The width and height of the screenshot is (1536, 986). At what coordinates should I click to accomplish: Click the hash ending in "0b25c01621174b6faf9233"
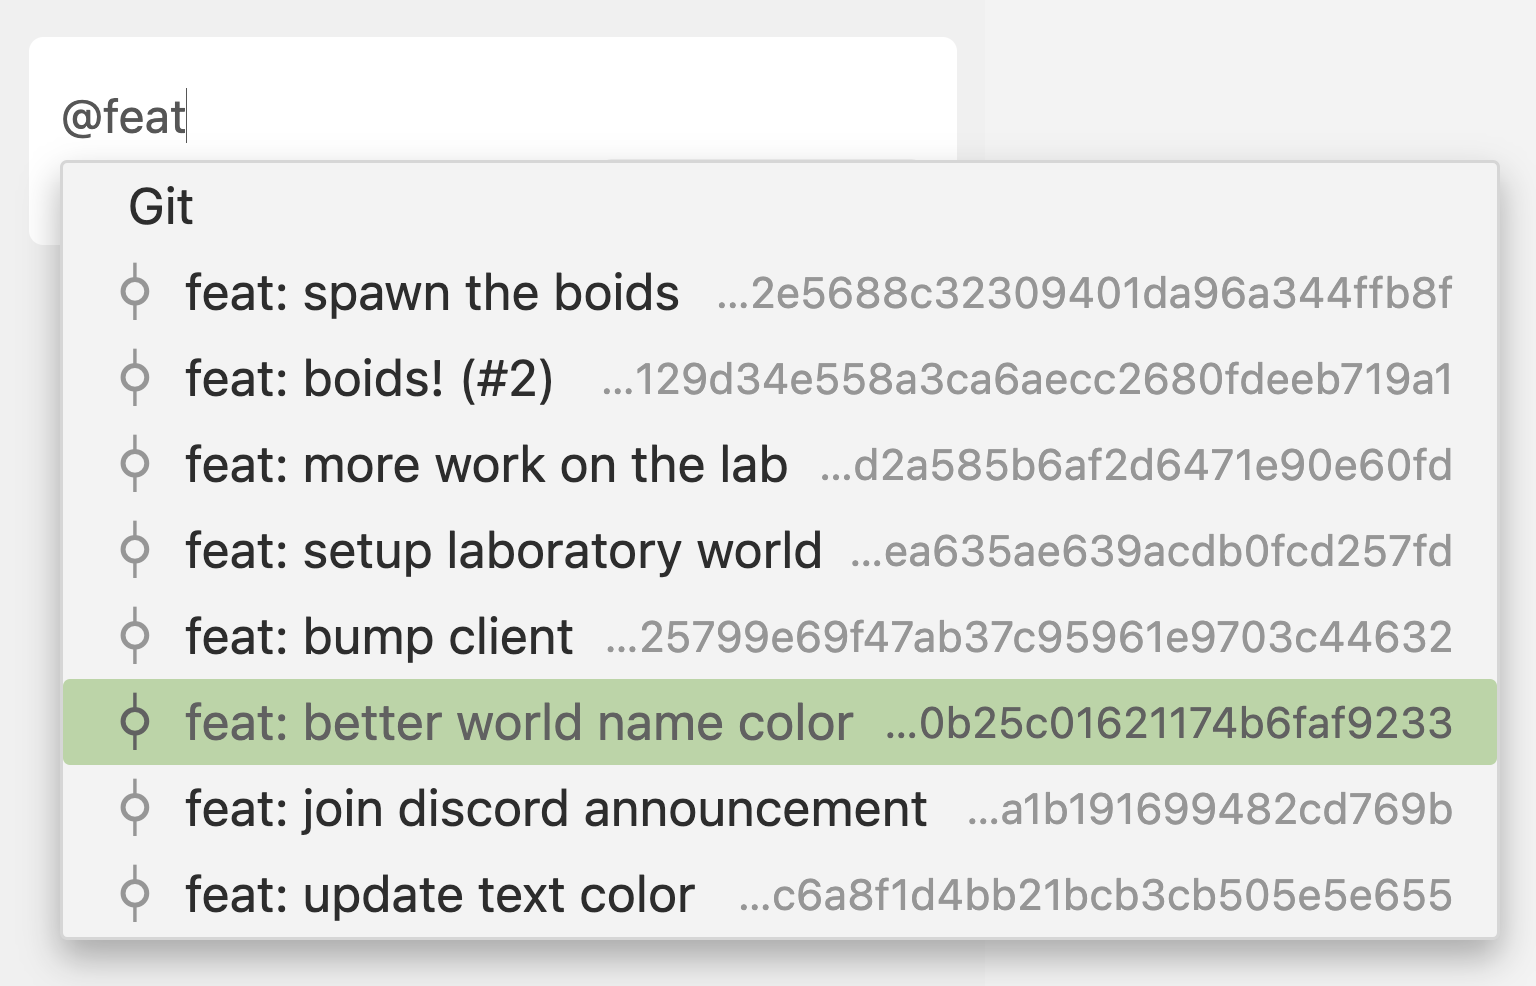[x=1170, y=723]
